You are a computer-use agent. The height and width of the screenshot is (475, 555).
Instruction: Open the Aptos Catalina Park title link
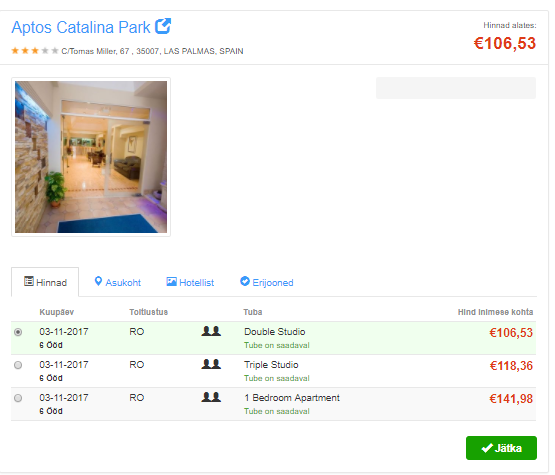coord(81,27)
